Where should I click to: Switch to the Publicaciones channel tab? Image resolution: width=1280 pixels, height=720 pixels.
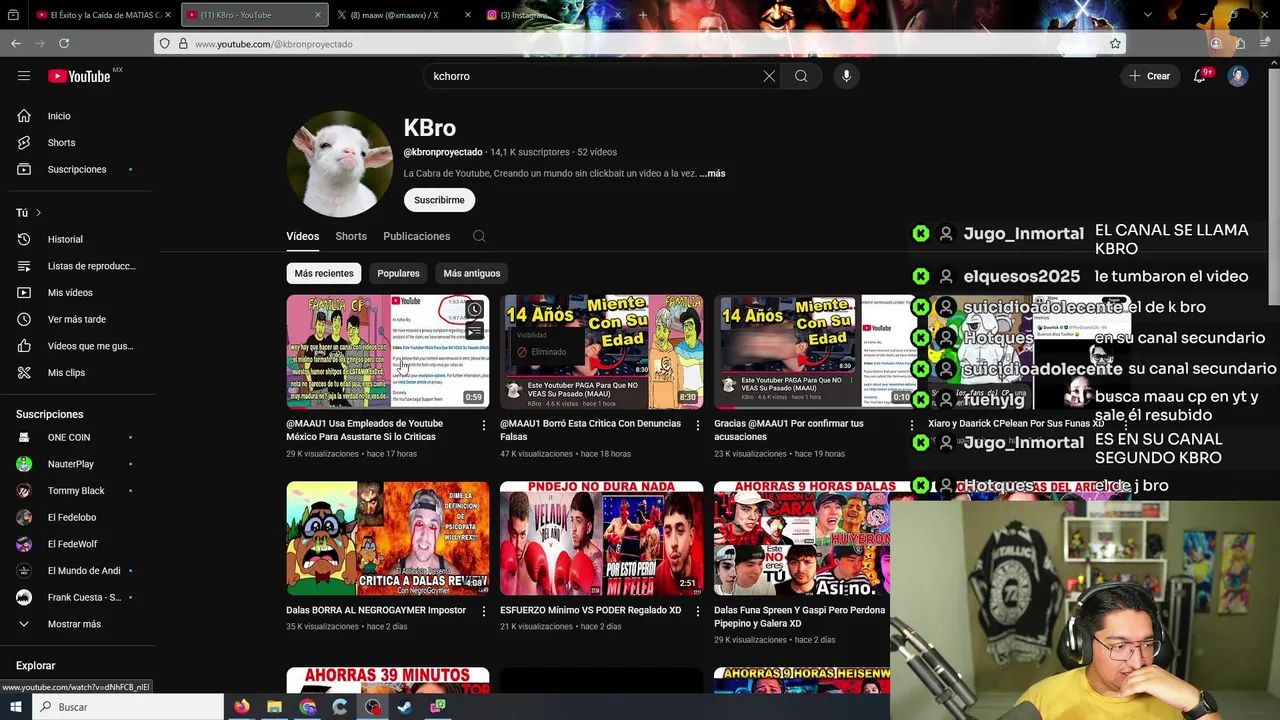416,236
